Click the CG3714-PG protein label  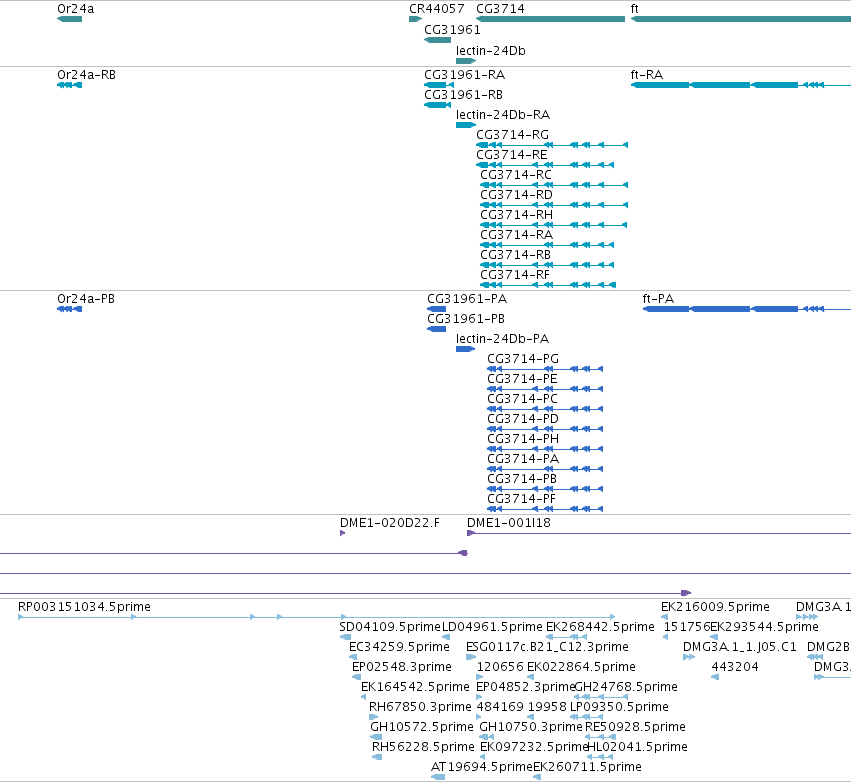coord(523,359)
